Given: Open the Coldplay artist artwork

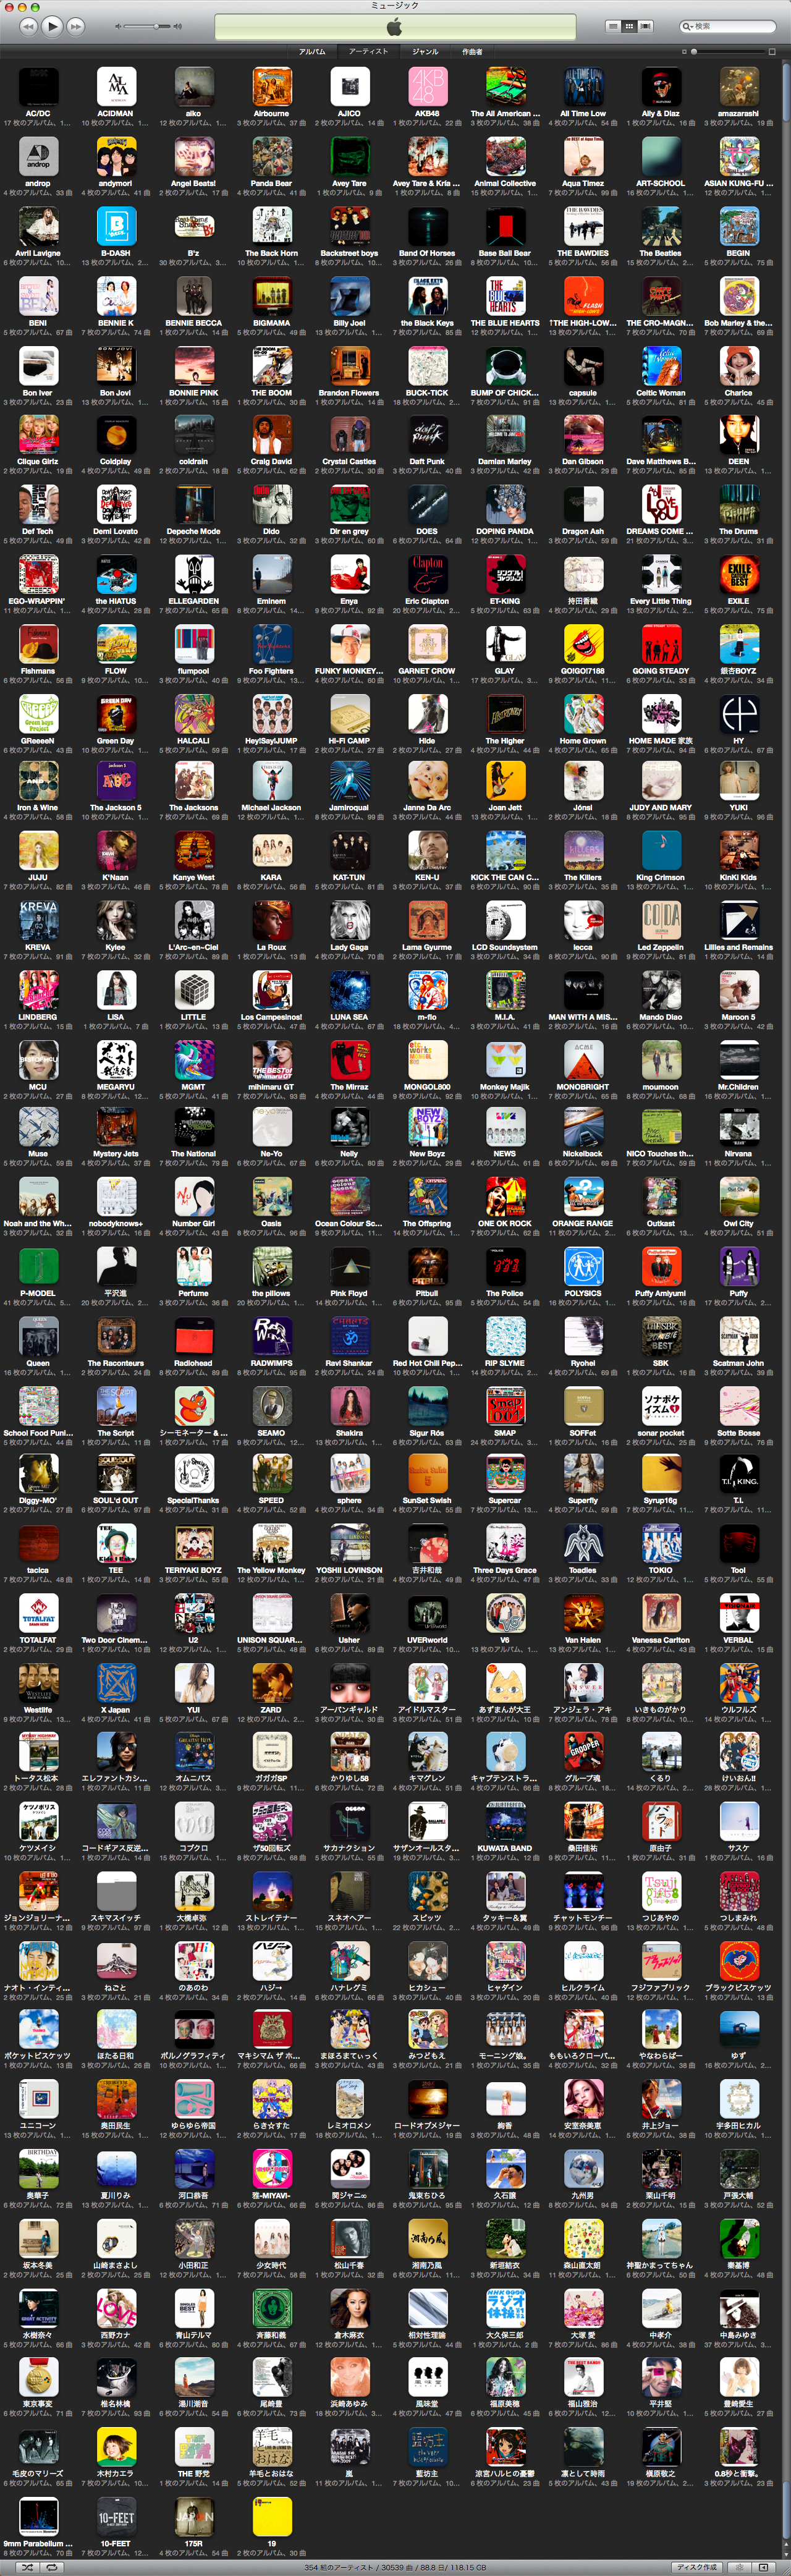Looking at the screenshot, I should pos(116,436).
